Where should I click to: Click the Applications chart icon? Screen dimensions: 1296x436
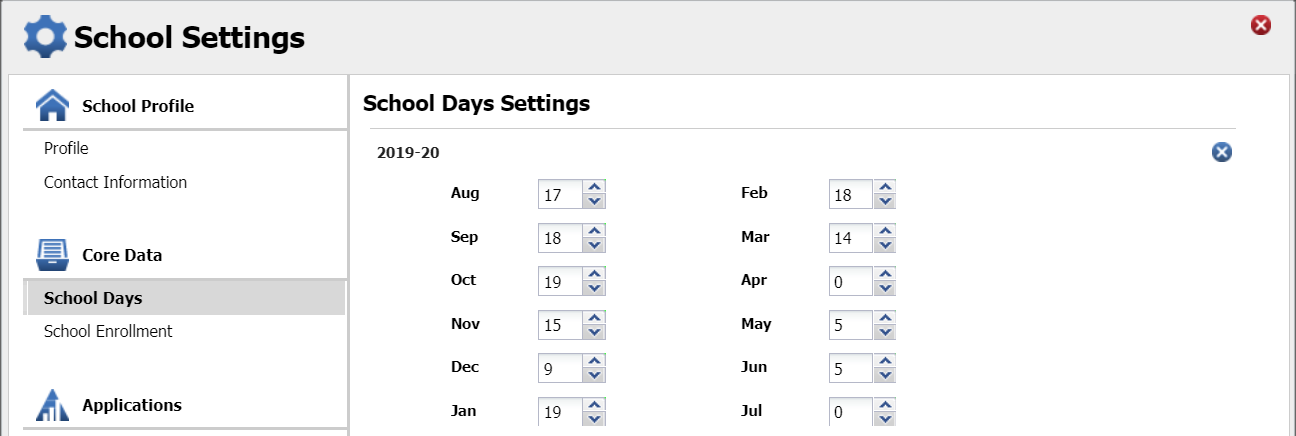point(52,405)
